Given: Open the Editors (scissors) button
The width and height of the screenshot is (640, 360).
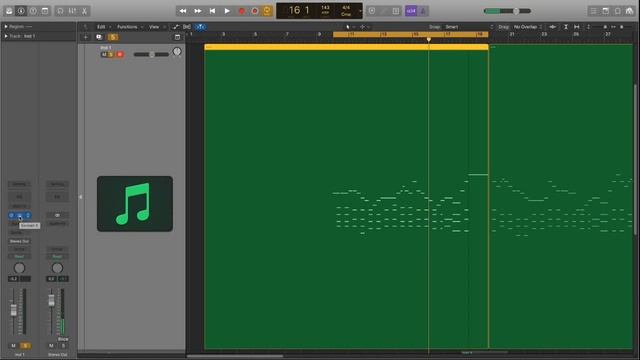Looking at the screenshot, I should pyautogui.click(x=84, y=11).
